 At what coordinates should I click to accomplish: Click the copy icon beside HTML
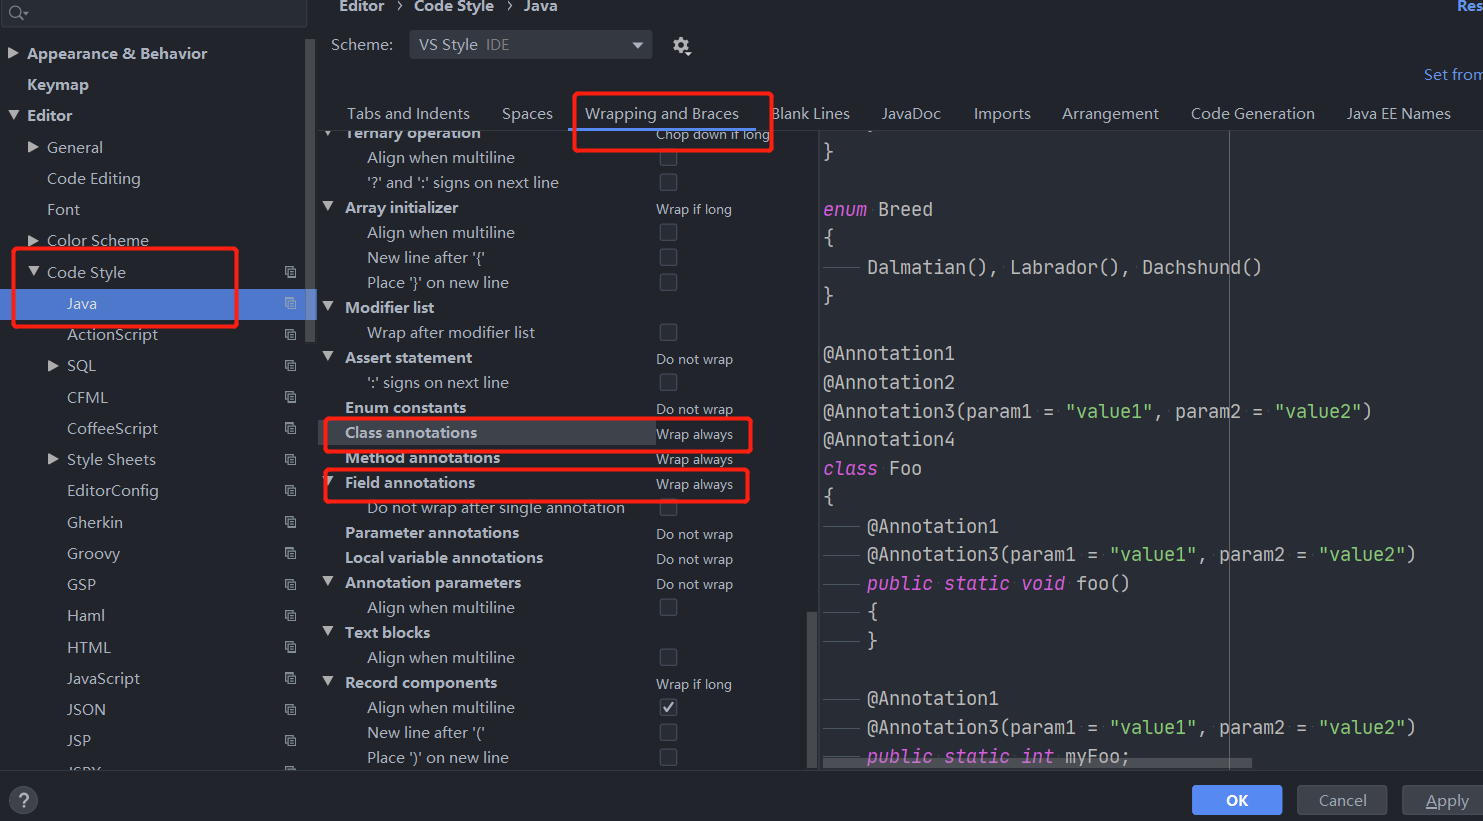tap(290, 647)
